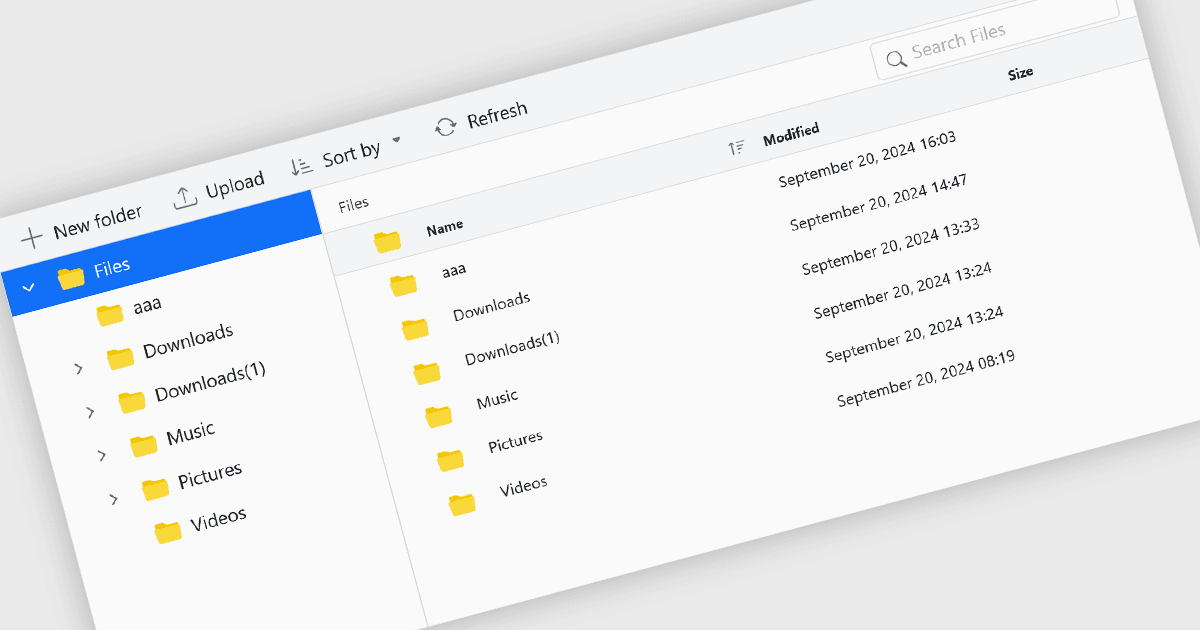The image size is (1200, 630).
Task: Select the Pictures row name in file list
Action: [516, 442]
